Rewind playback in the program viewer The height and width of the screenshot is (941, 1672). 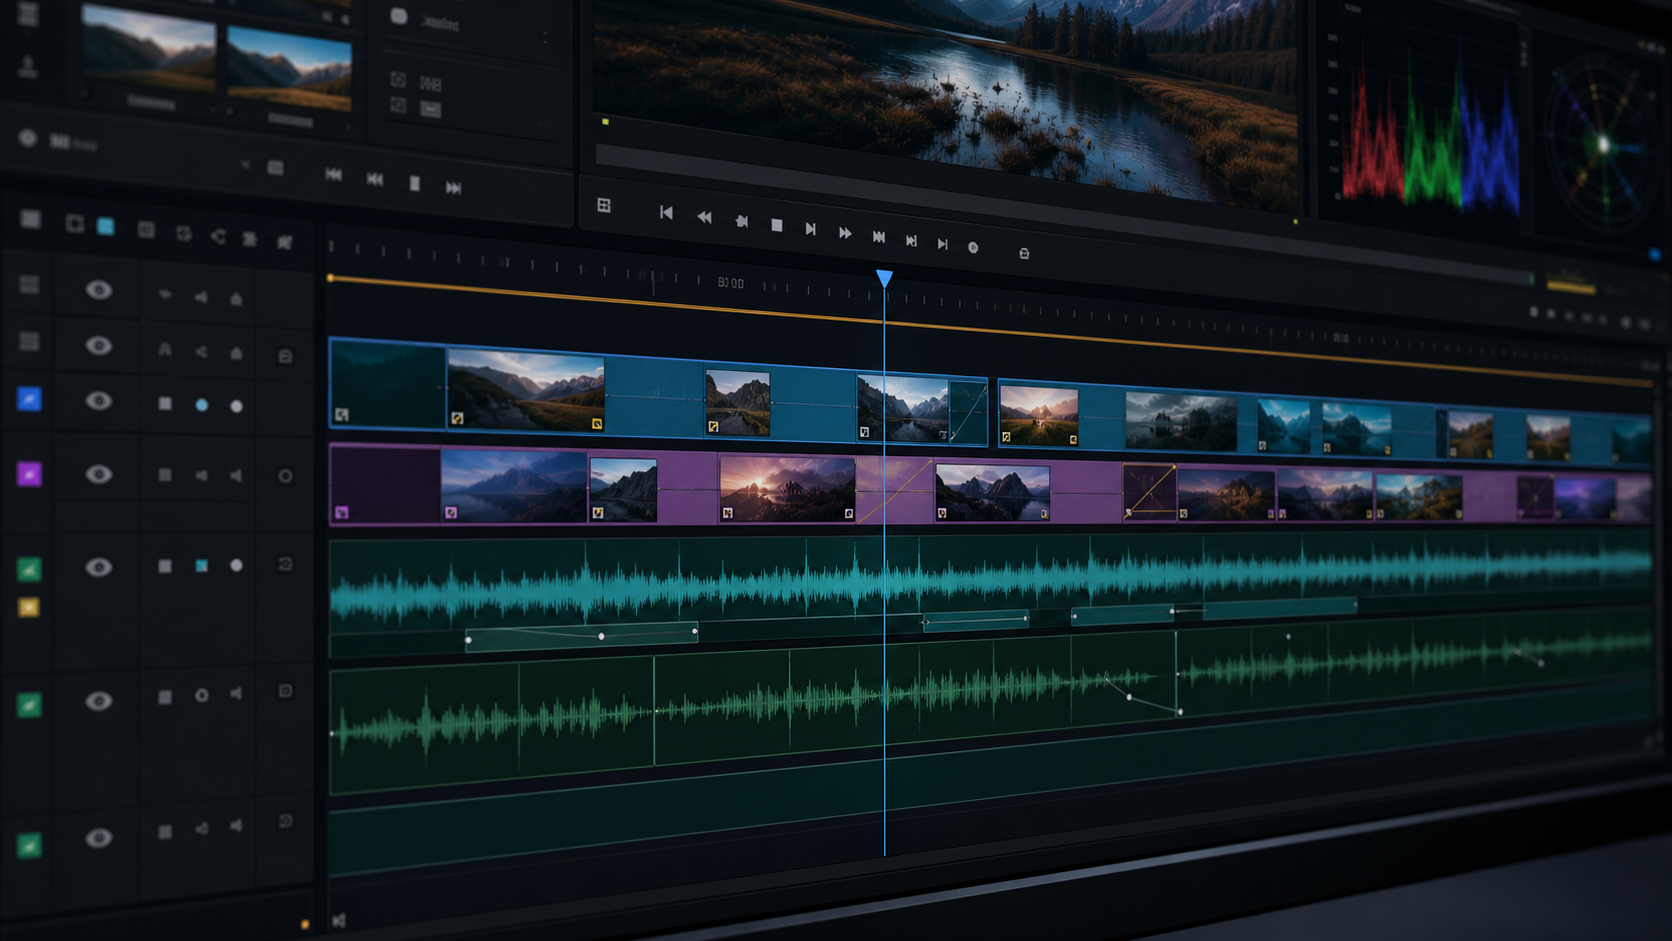coord(704,217)
